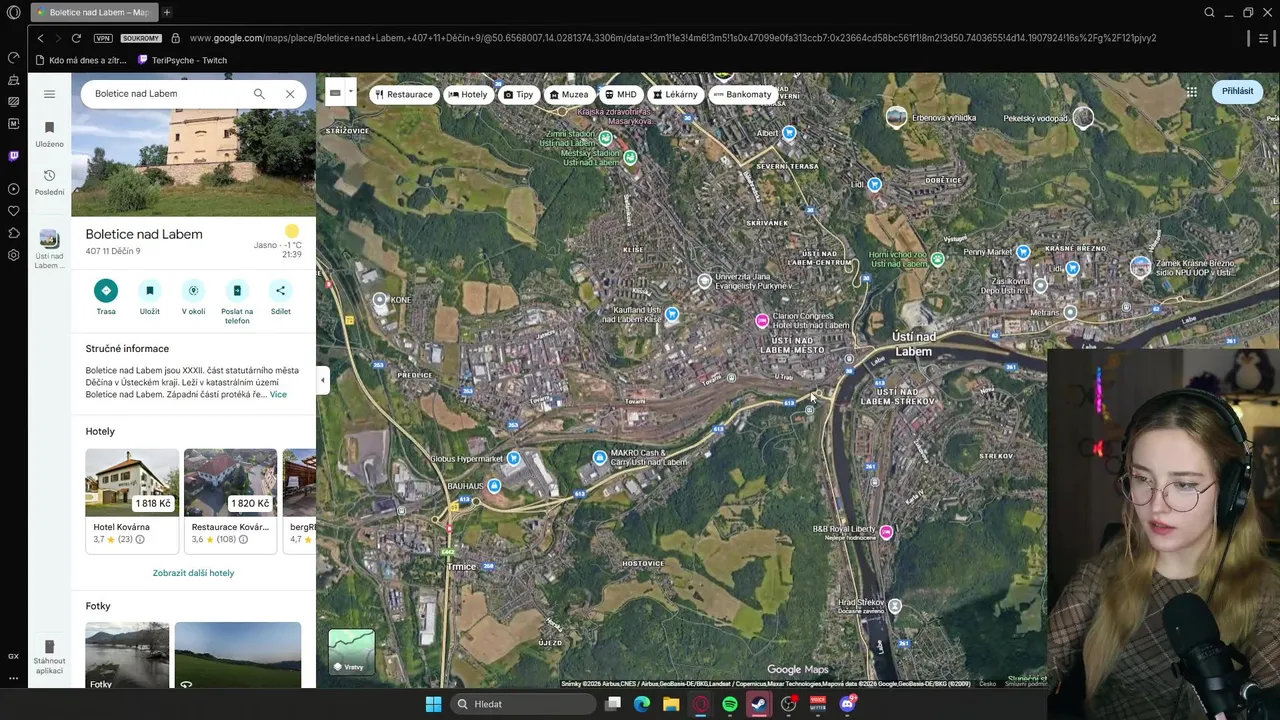Click the search magnifier icon
The image size is (1280, 720).
point(259,94)
